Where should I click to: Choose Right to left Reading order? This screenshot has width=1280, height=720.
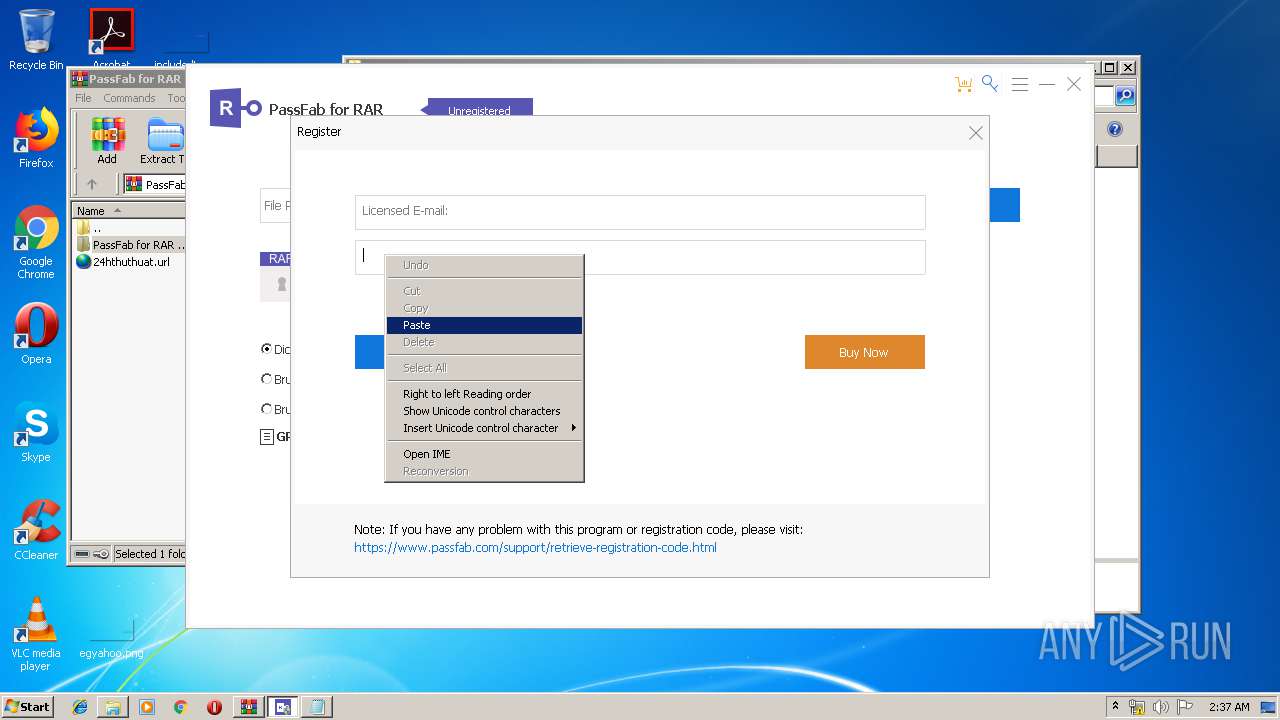[484, 394]
